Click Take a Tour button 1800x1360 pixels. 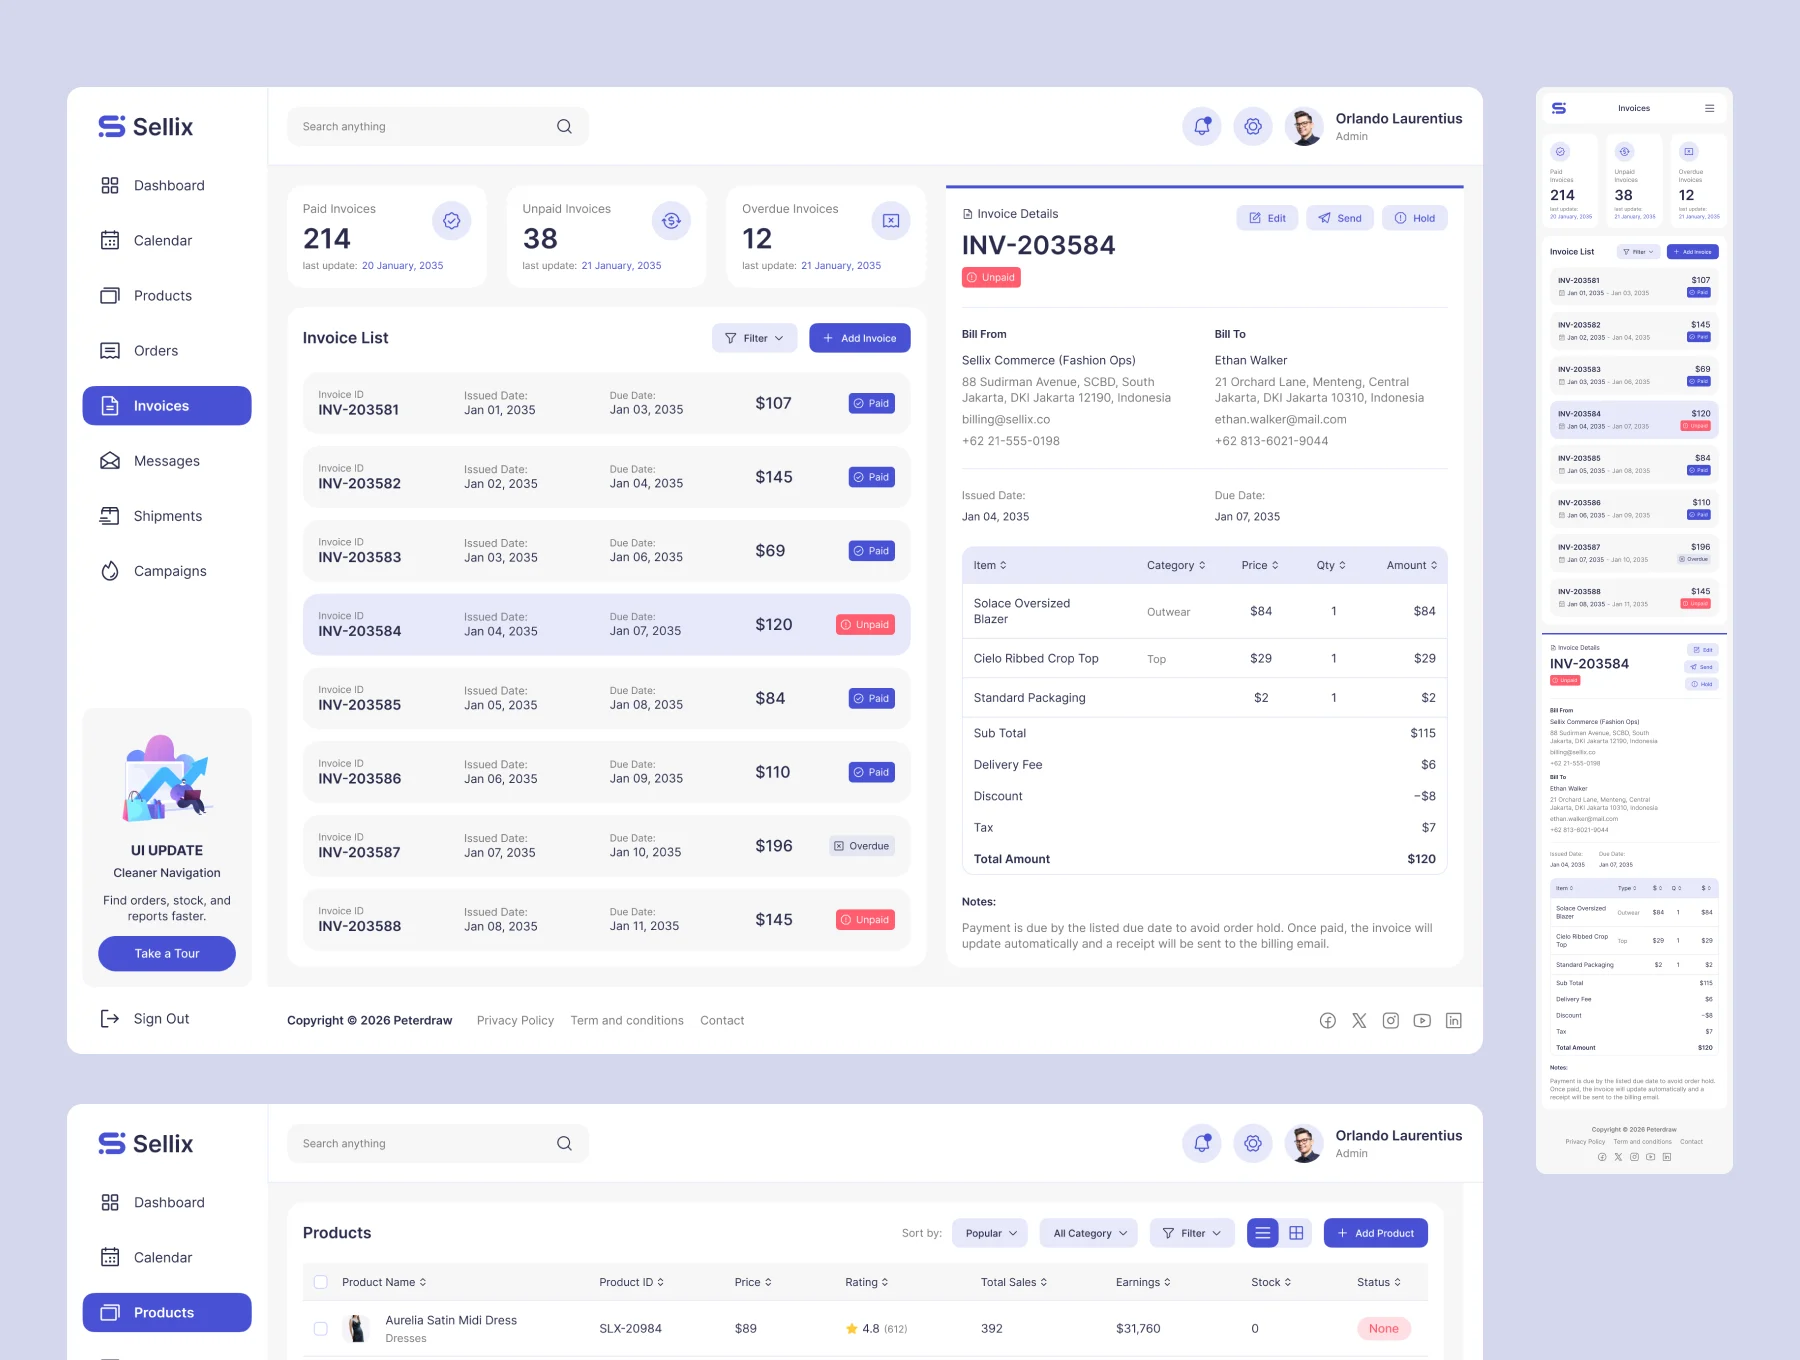(x=167, y=953)
